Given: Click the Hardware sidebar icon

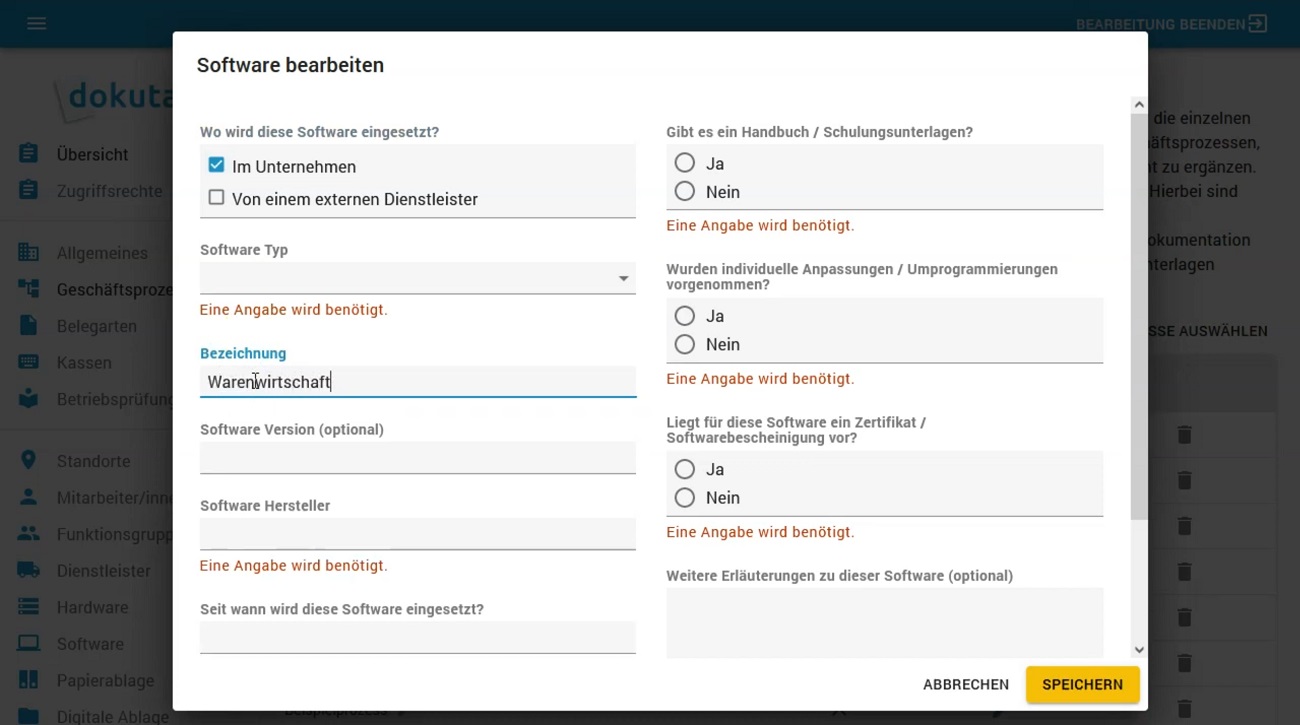Looking at the screenshot, I should (x=29, y=607).
